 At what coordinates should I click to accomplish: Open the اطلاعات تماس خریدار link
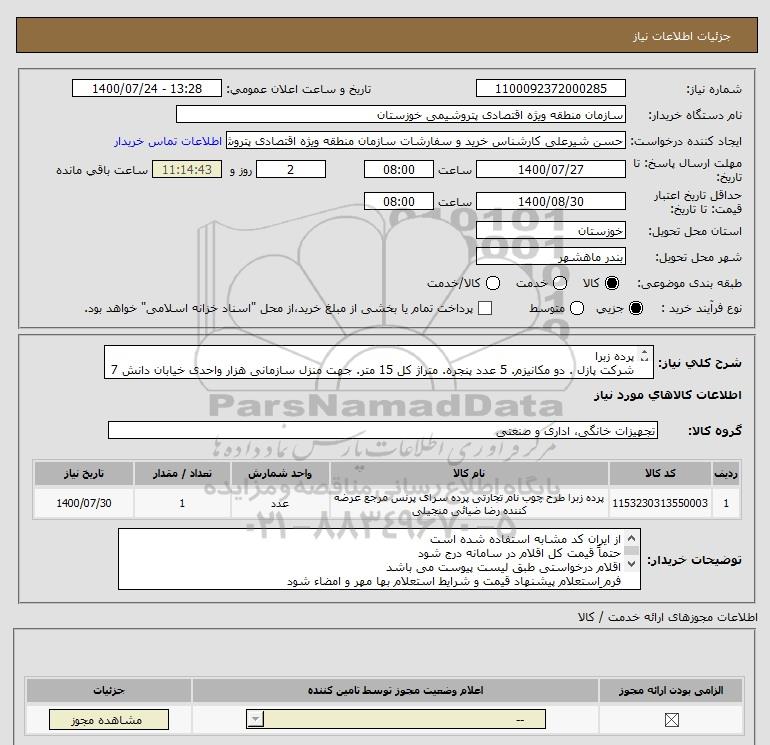[x=168, y=141]
